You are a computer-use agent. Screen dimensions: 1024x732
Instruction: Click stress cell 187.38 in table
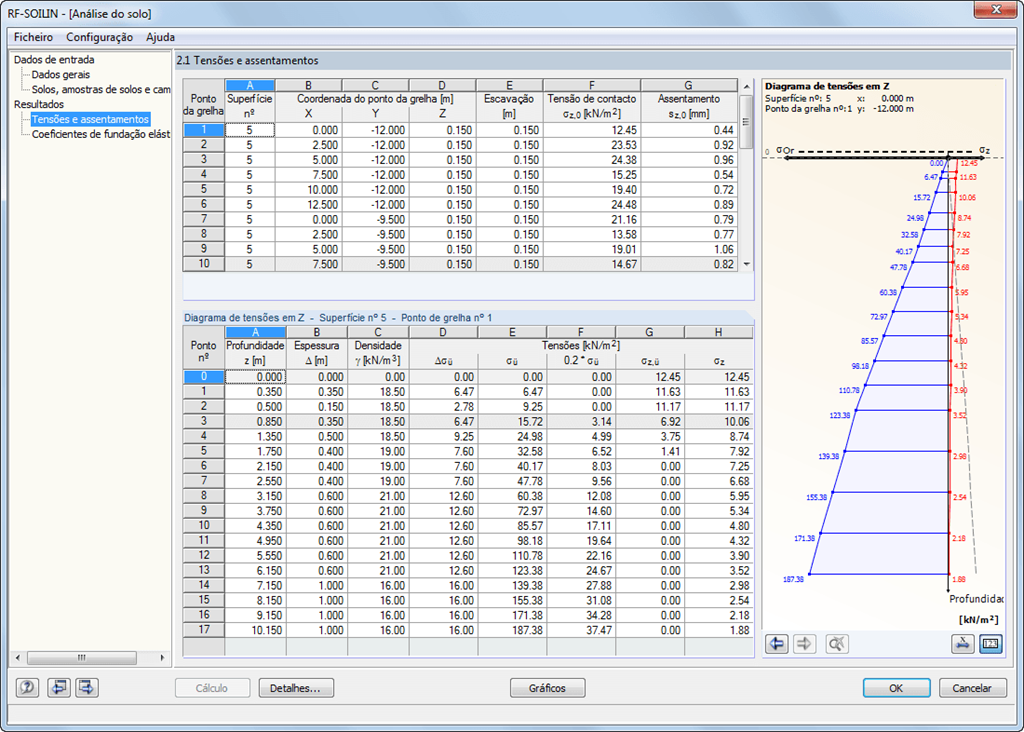click(x=512, y=630)
